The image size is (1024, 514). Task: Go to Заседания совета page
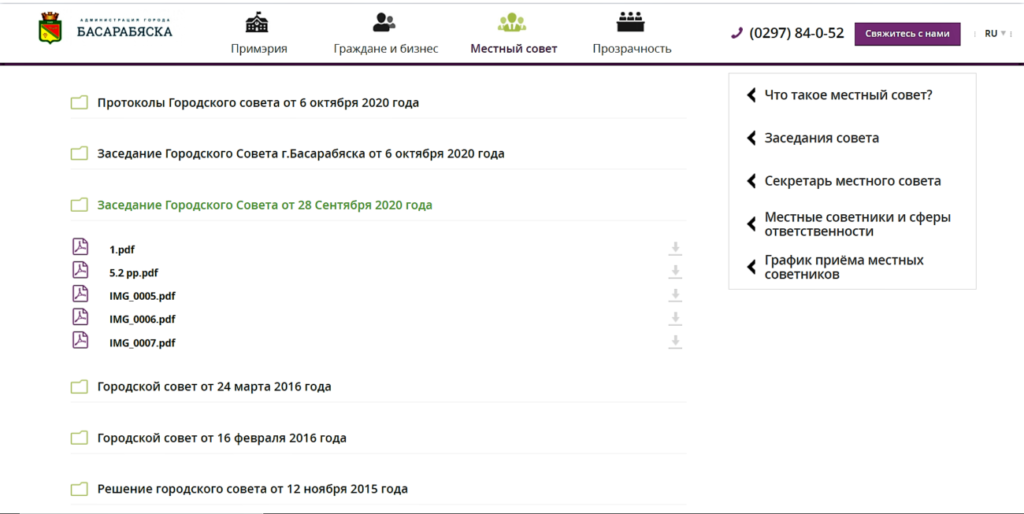[822, 138]
